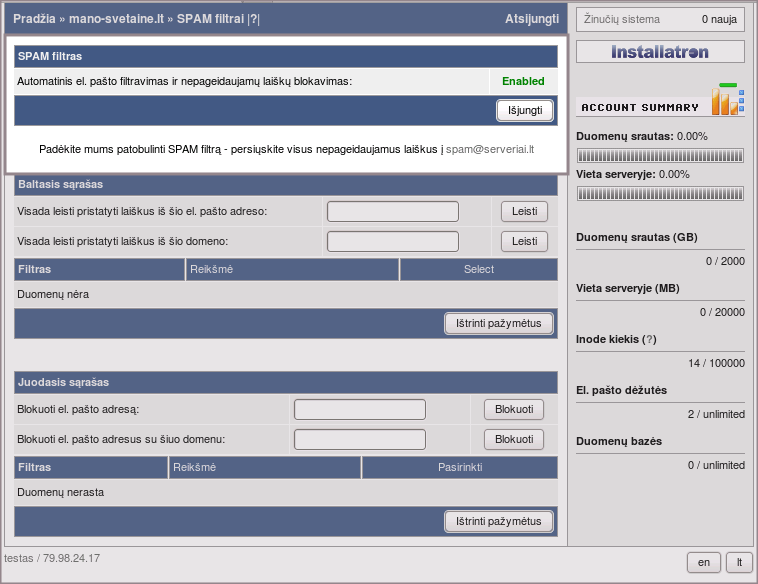Click the Duomenų srautas progress bar
The image size is (758, 584).
[661, 155]
